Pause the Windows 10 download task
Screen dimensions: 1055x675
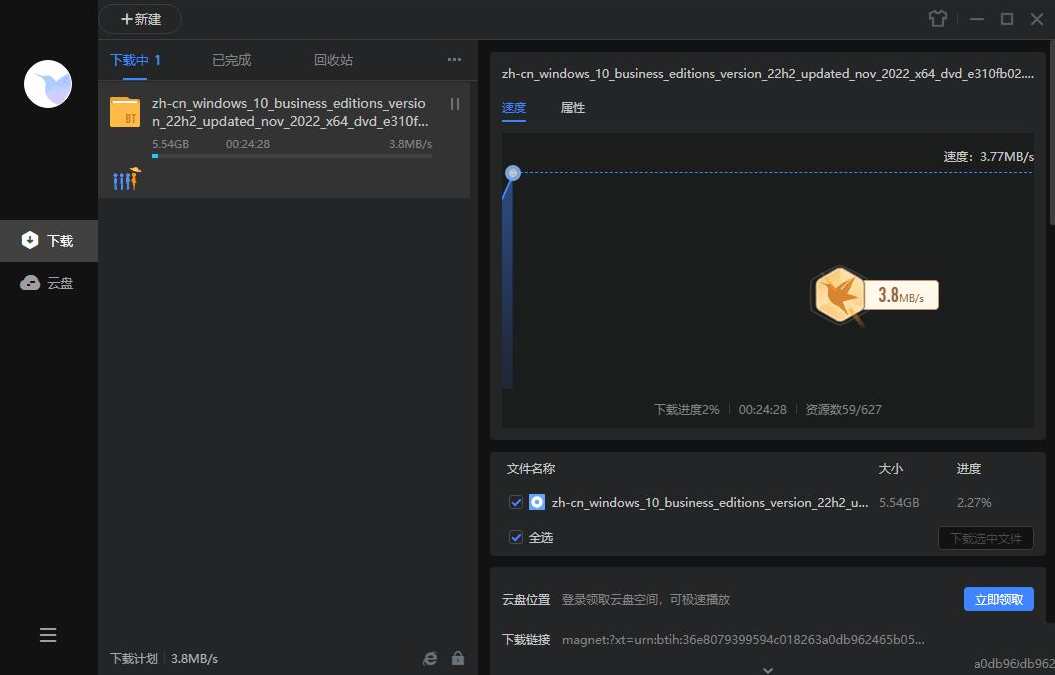click(455, 103)
